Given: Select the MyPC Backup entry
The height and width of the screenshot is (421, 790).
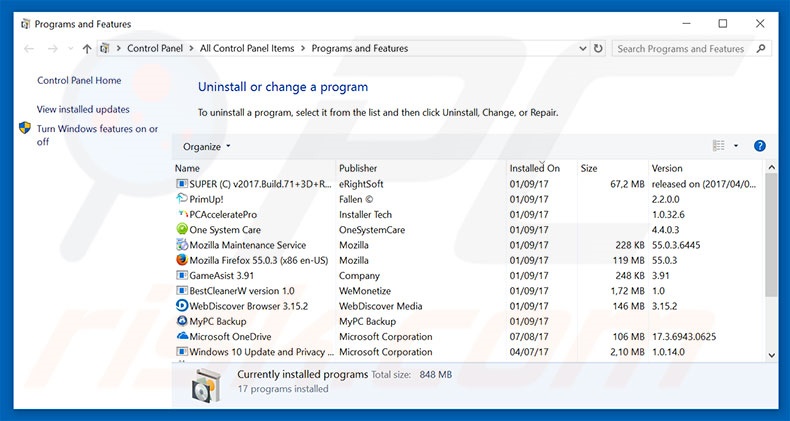Looking at the screenshot, I should pos(469,321).
